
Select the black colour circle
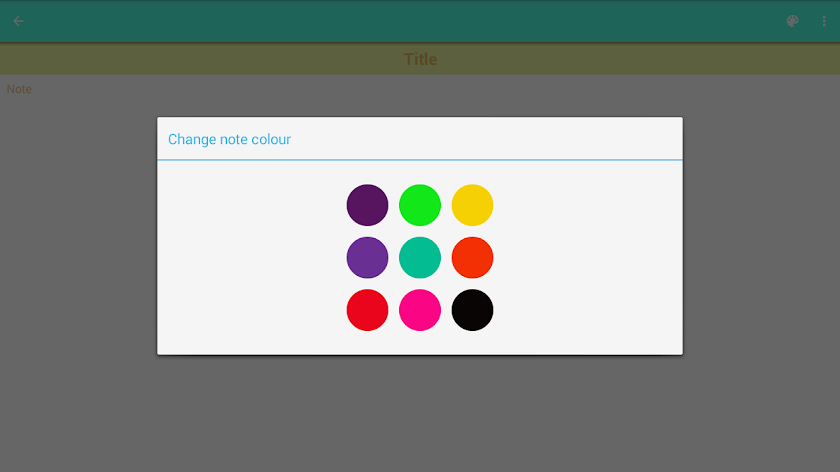pos(472,310)
